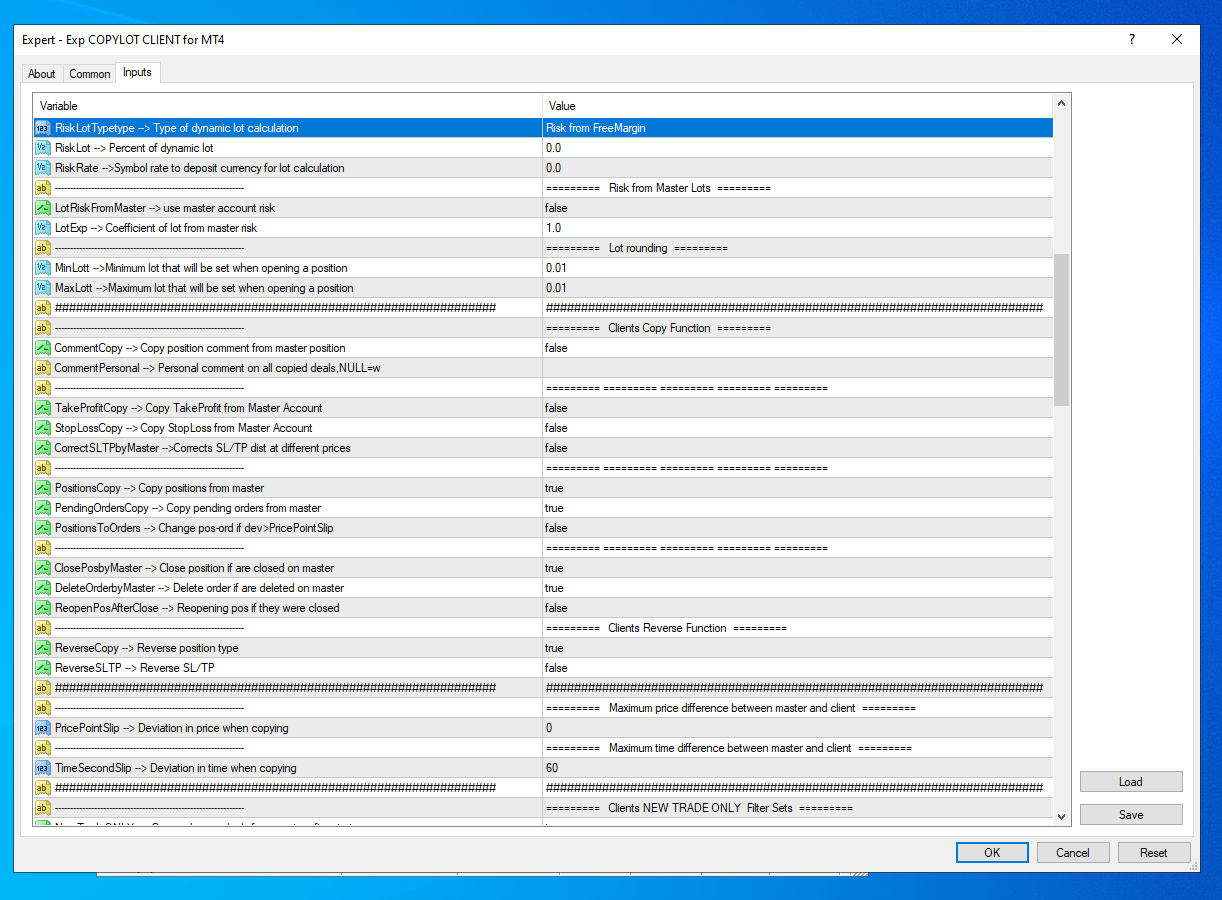1222x900 pixels.
Task: Edit the RiskLot value 0.0
Action: [797, 148]
